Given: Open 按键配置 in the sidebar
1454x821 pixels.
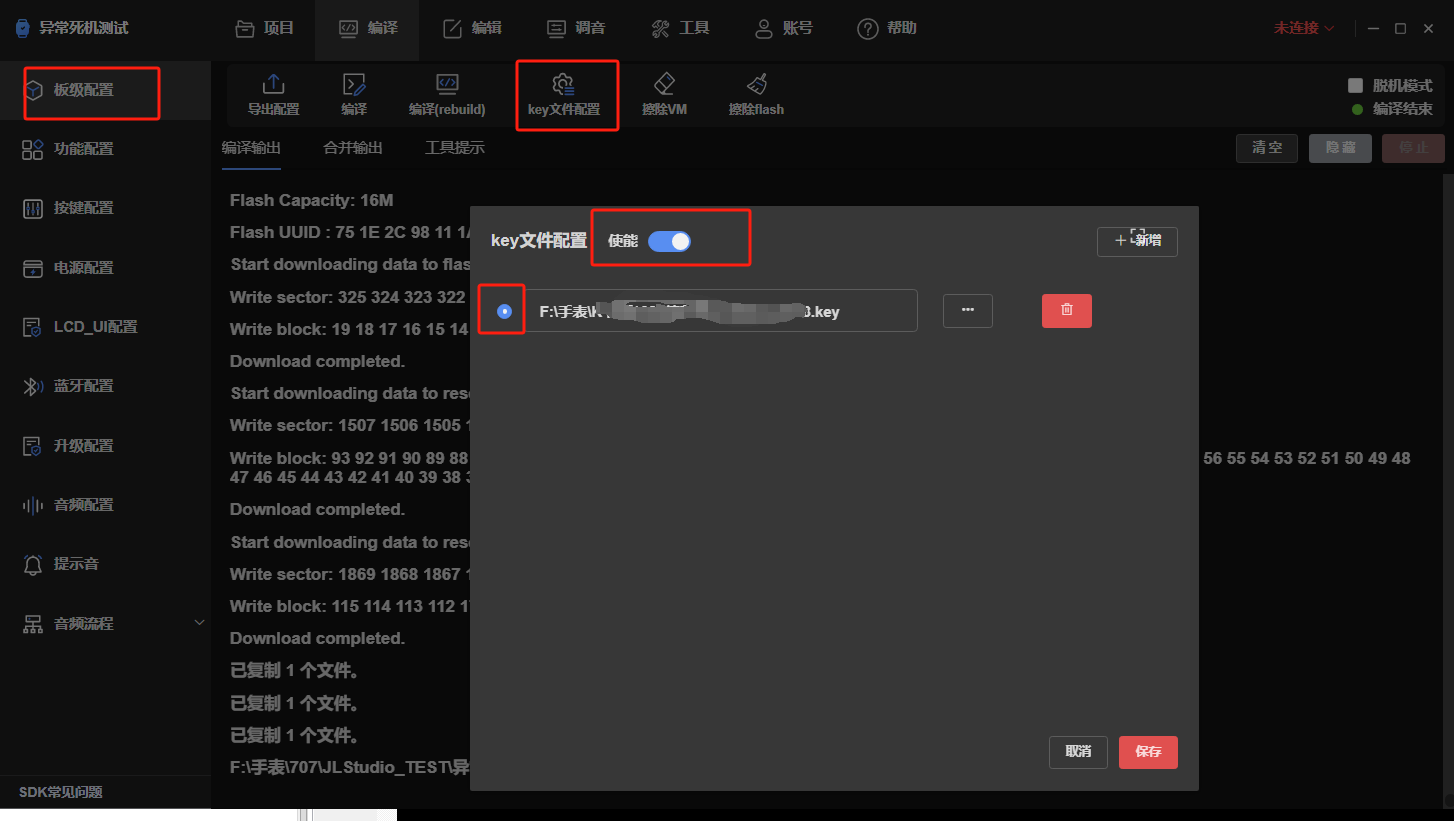Looking at the screenshot, I should point(105,208).
